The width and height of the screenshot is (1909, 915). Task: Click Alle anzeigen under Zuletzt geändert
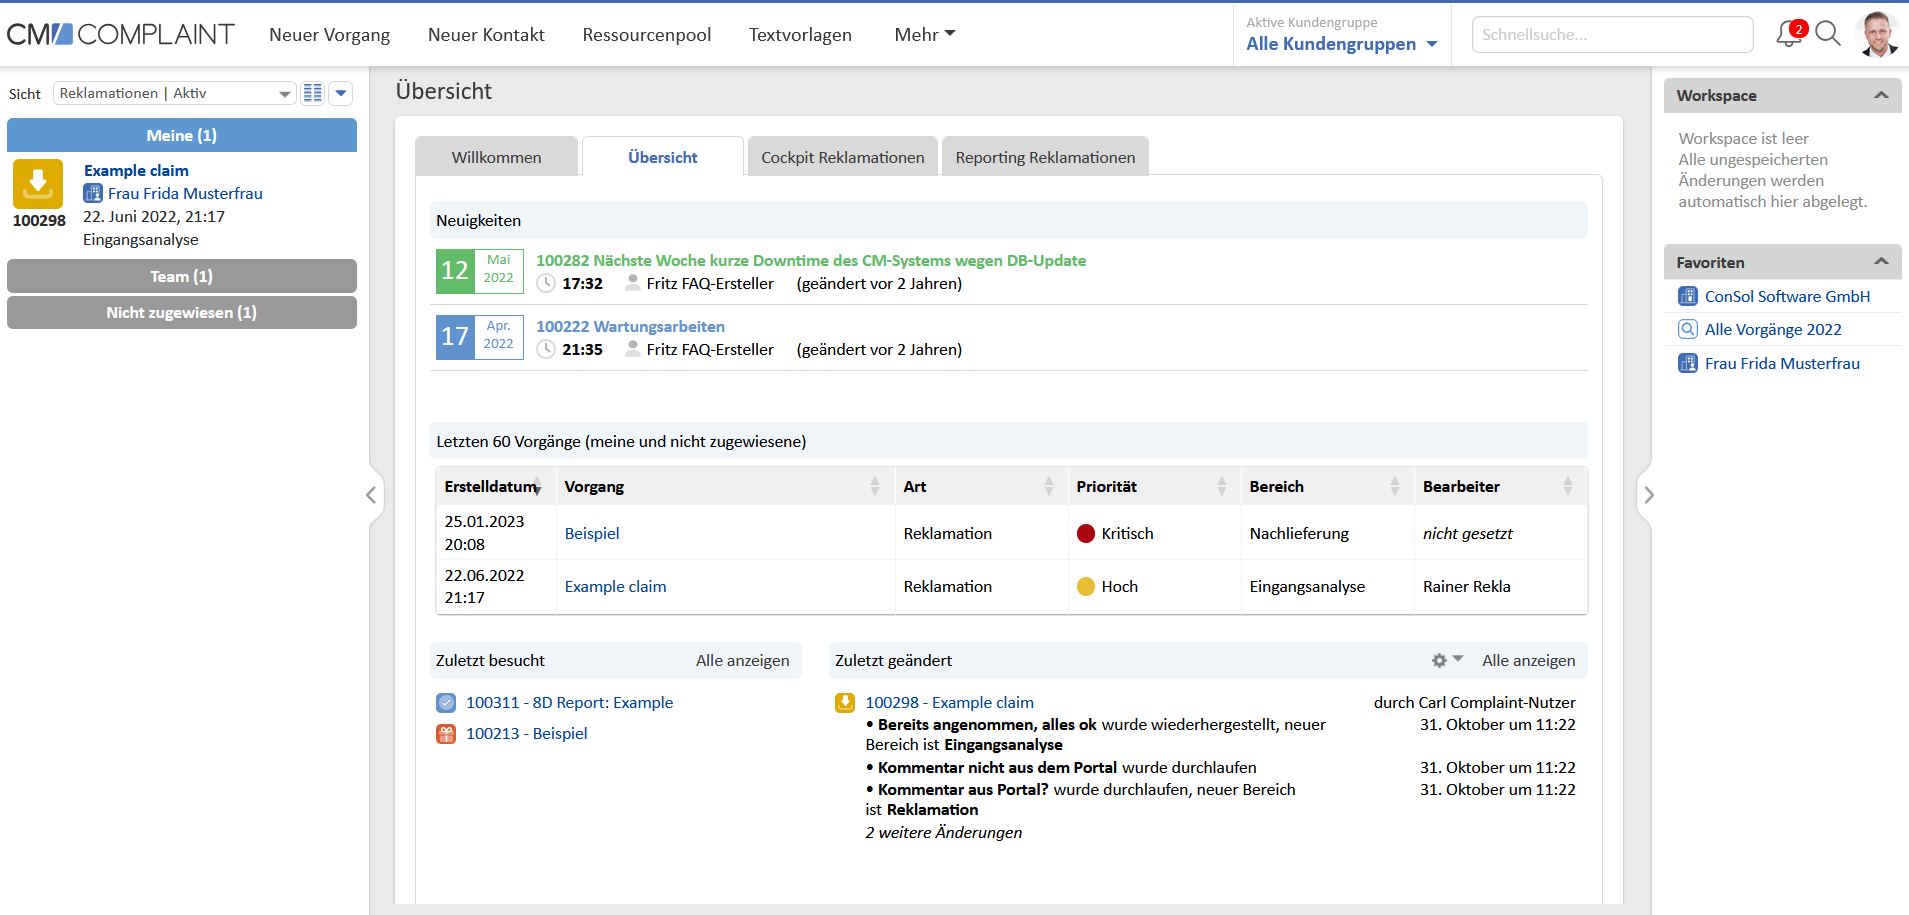1528,660
